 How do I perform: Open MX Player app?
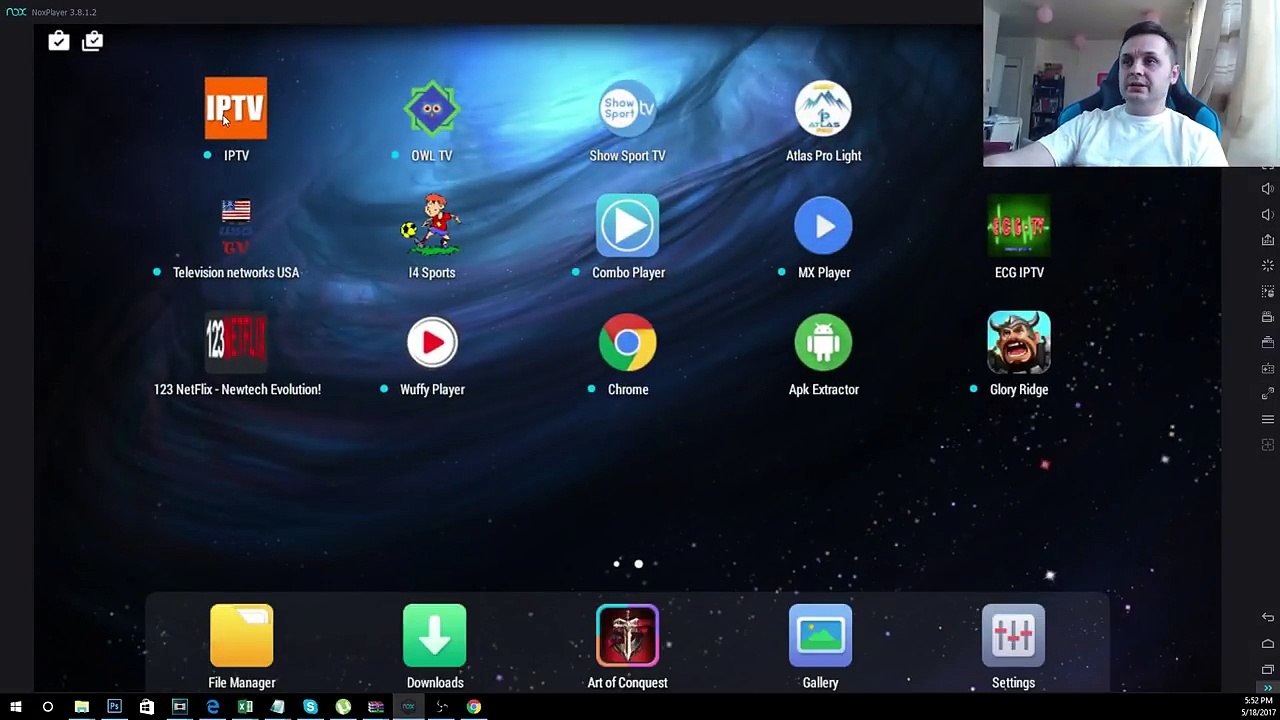tap(824, 225)
